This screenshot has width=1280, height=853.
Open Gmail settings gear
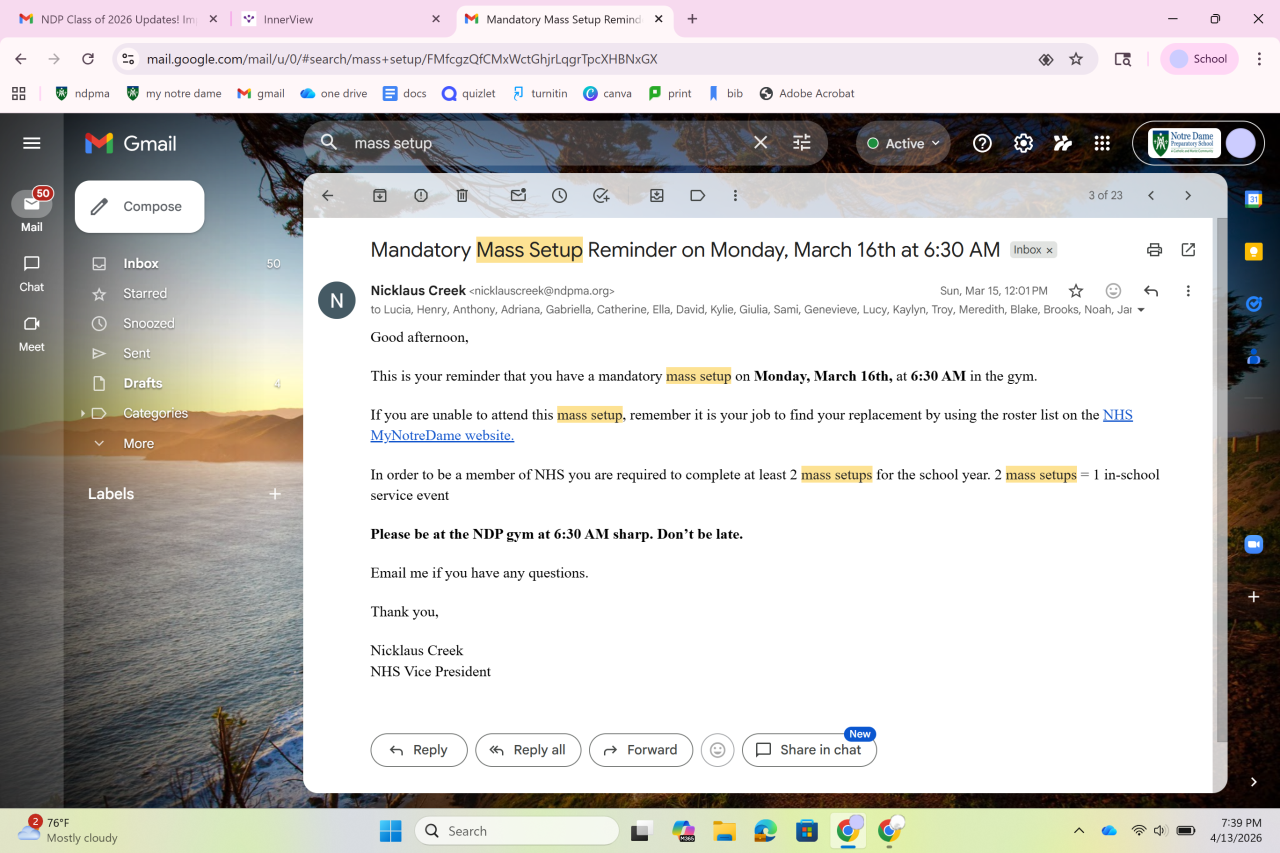1023,143
